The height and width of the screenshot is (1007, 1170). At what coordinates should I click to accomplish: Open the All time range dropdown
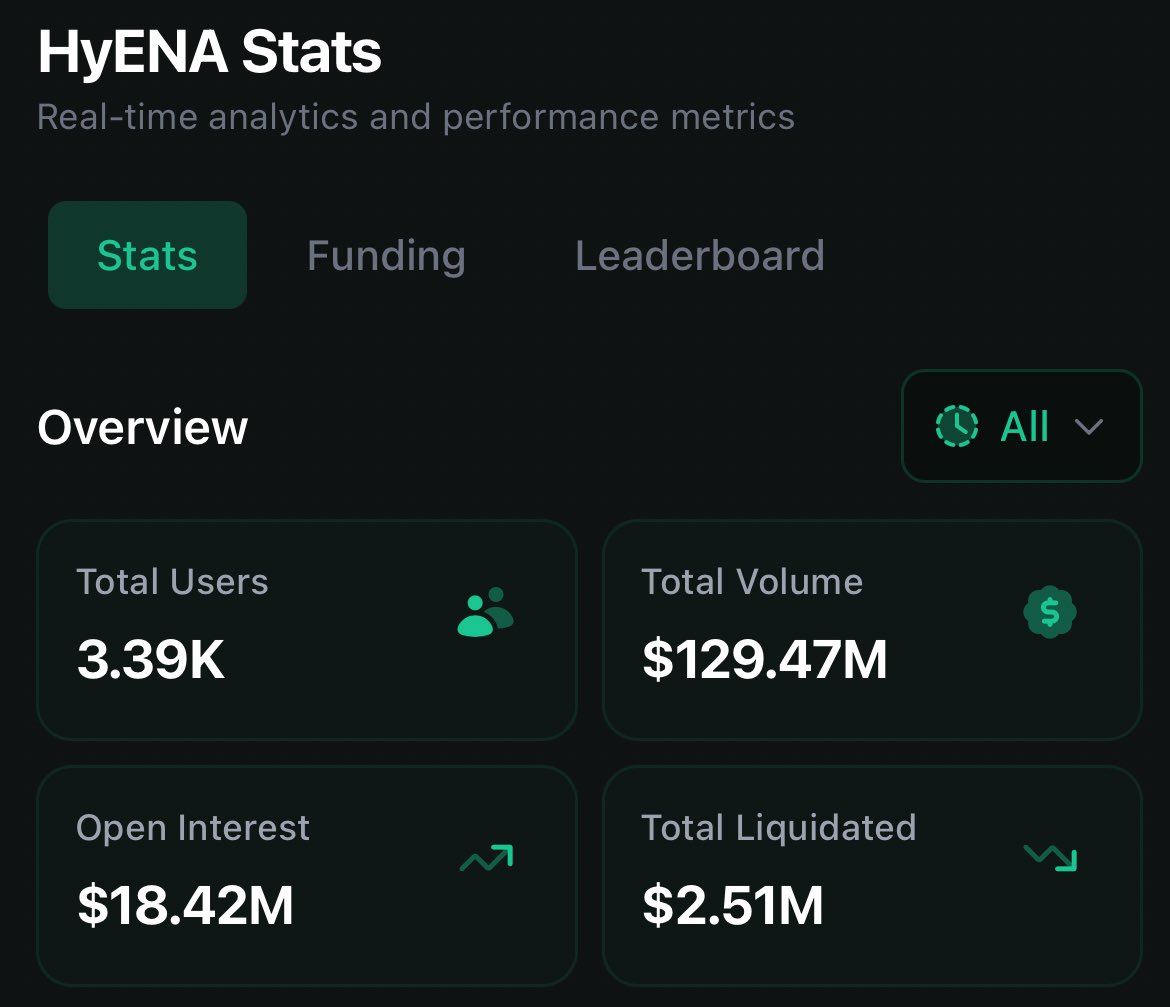(1022, 426)
